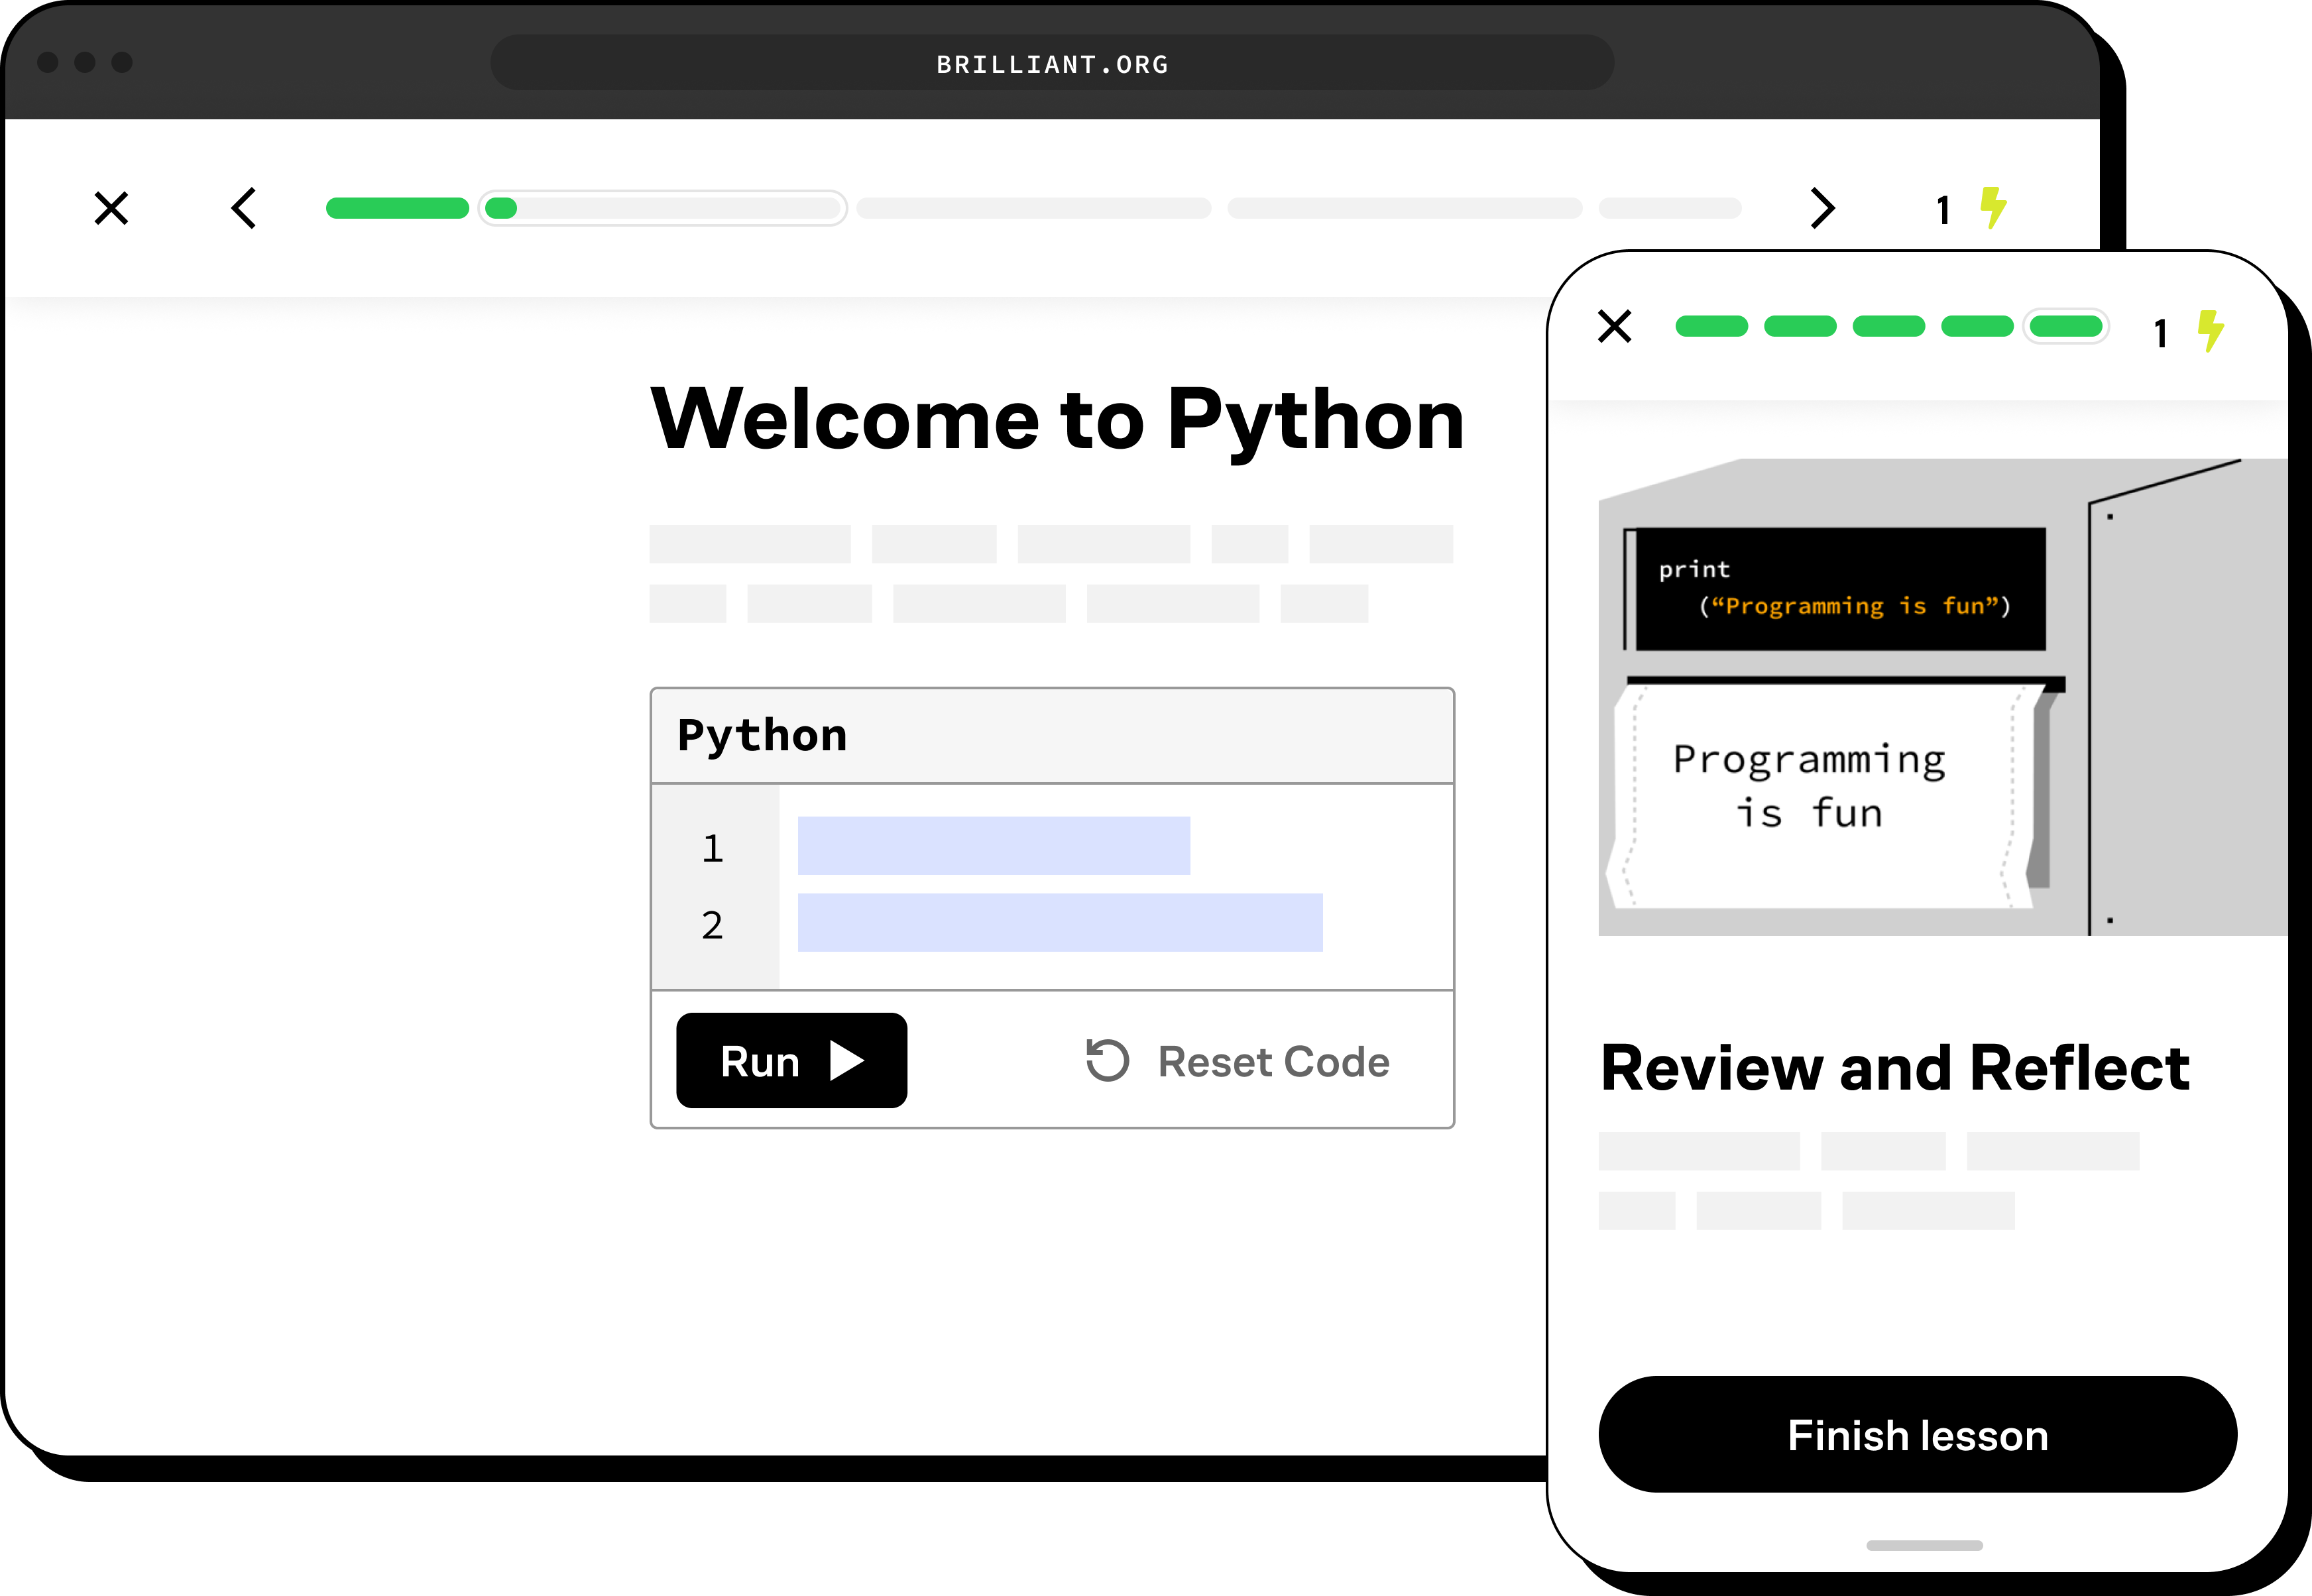Select the last short gray progress segment
The height and width of the screenshot is (1596, 2312).
1669,208
